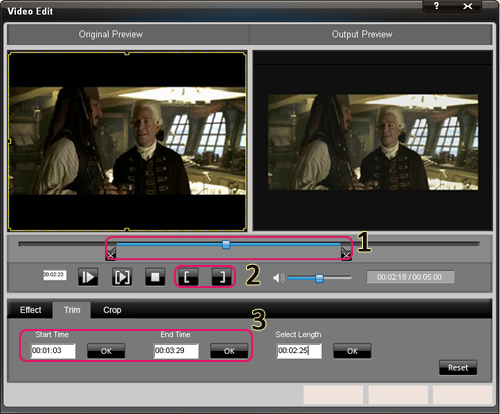Click the current time box left of Play
Screen dimensions: 500x414
tap(54, 275)
